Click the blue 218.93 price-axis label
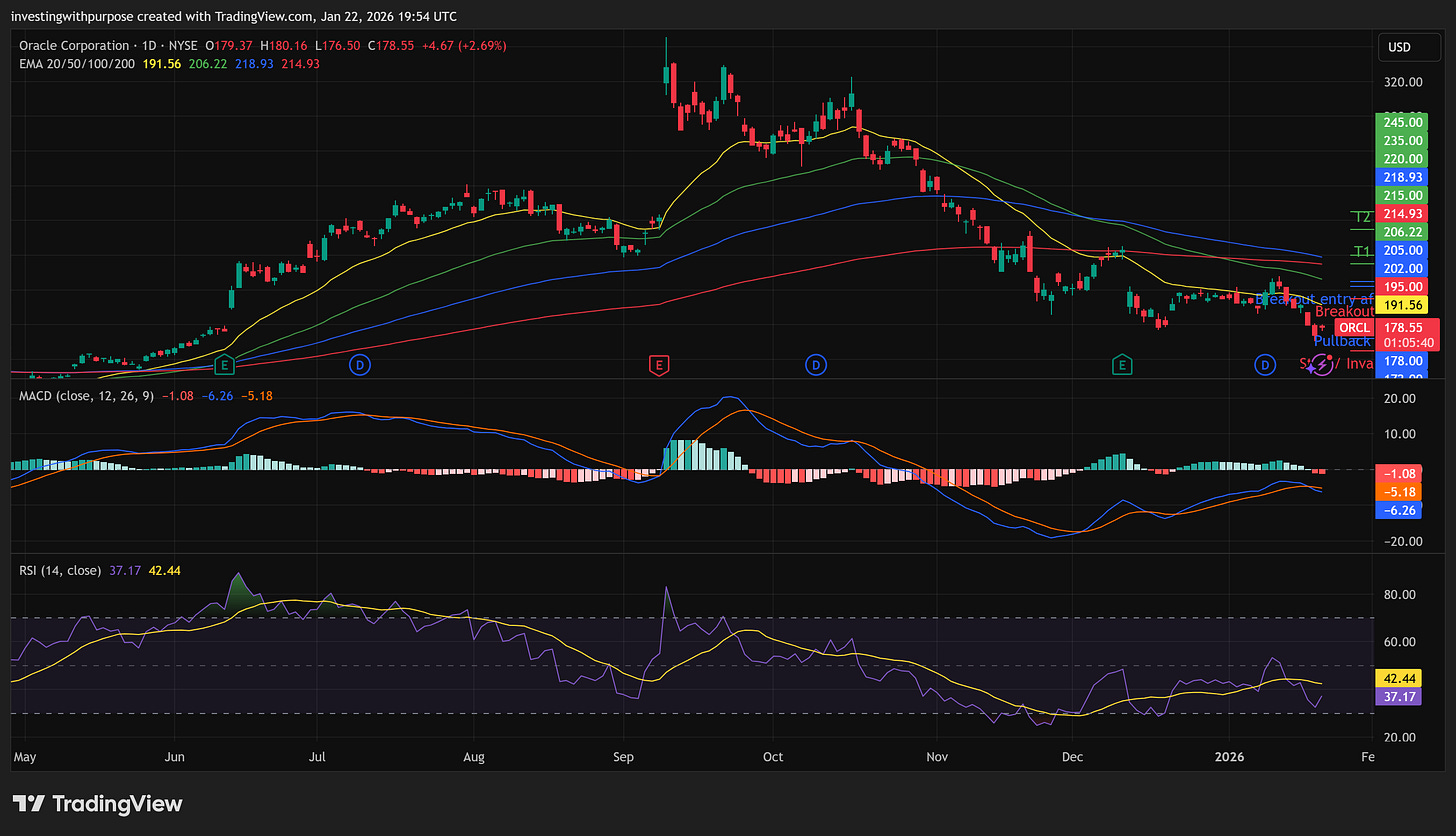 [x=1402, y=177]
